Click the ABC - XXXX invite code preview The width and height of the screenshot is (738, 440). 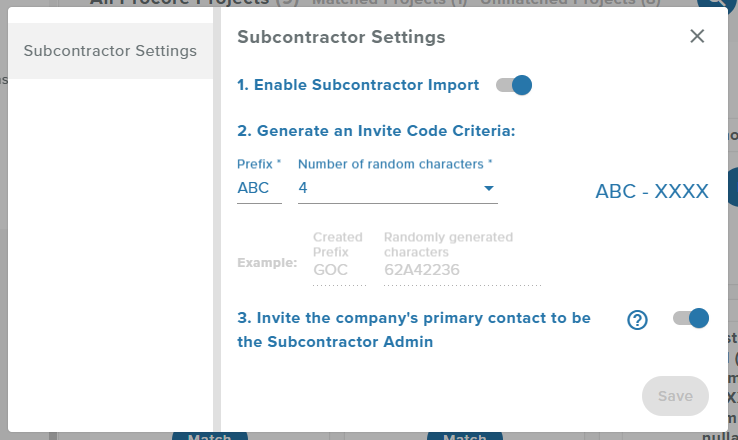click(652, 192)
